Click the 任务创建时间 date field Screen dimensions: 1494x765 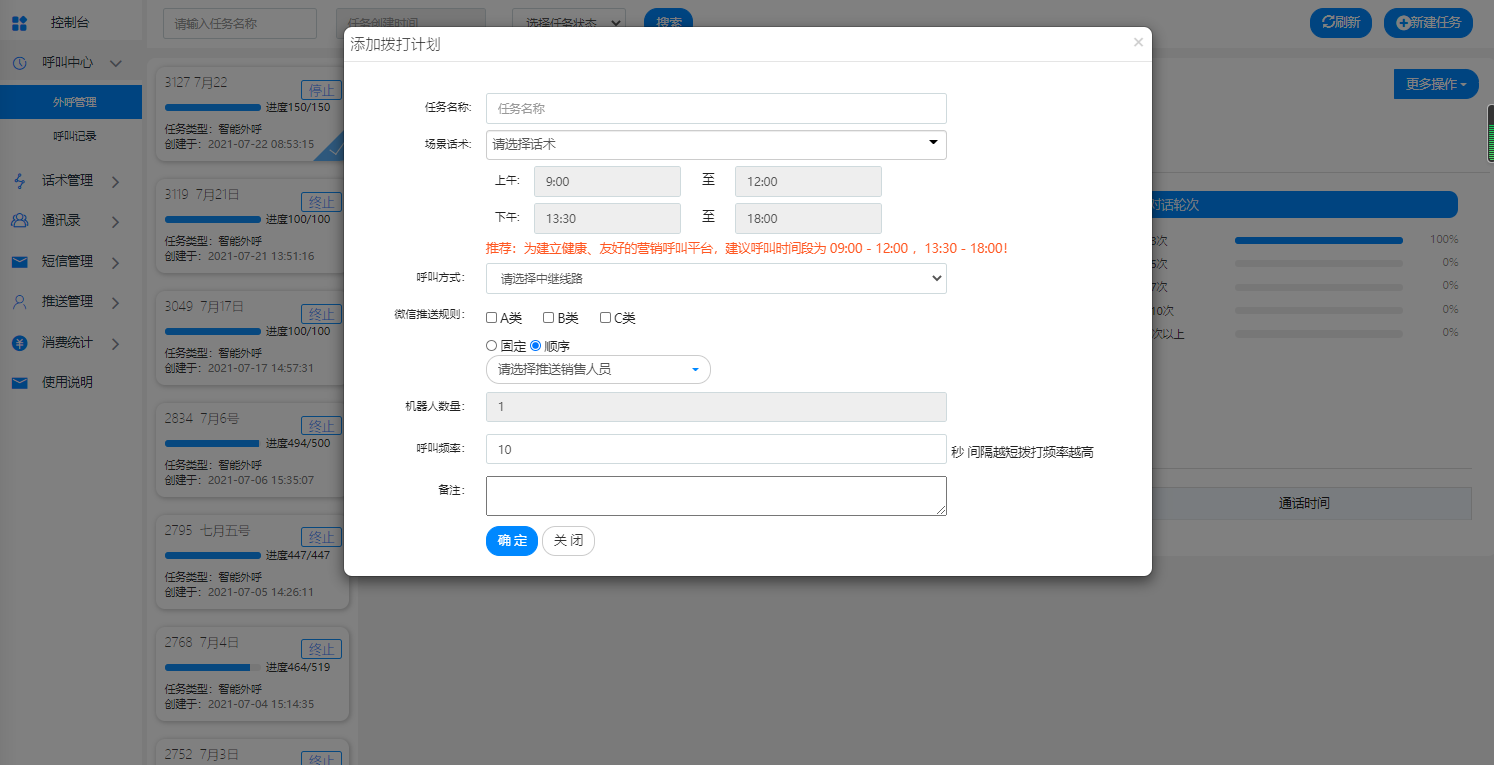point(411,22)
